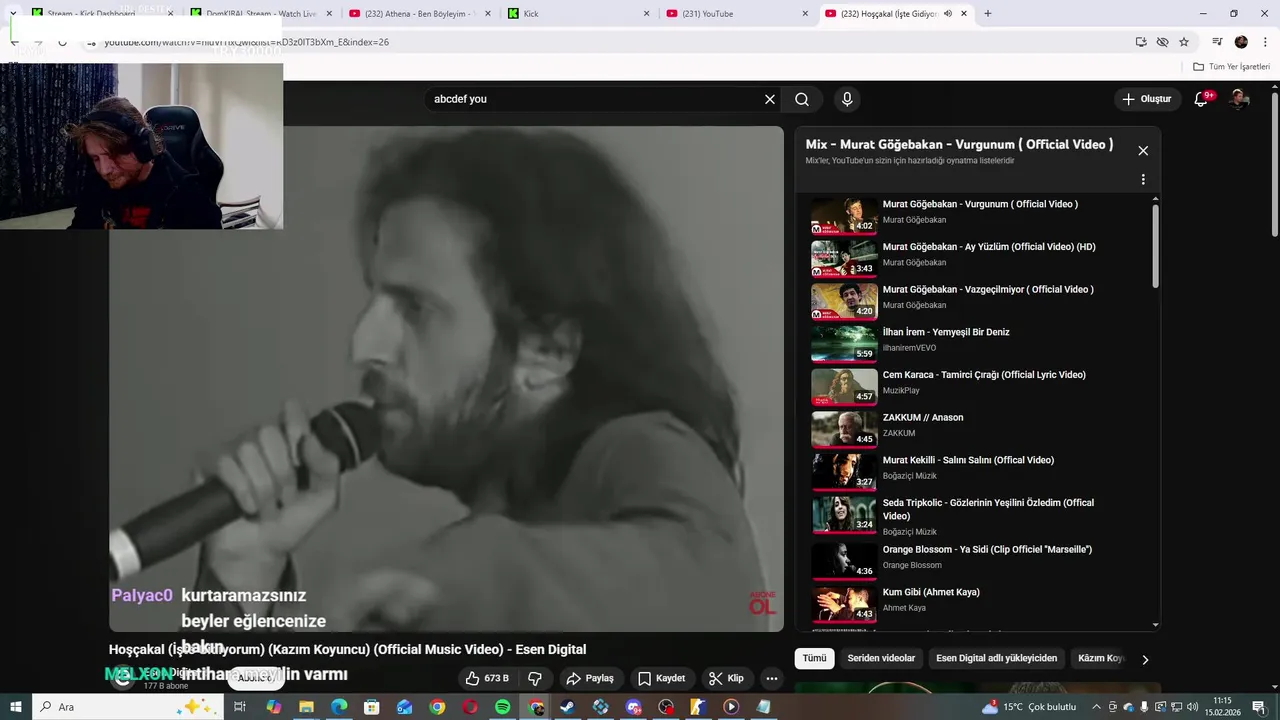
Task: Dislike the video with thumbs down
Action: (x=535, y=678)
